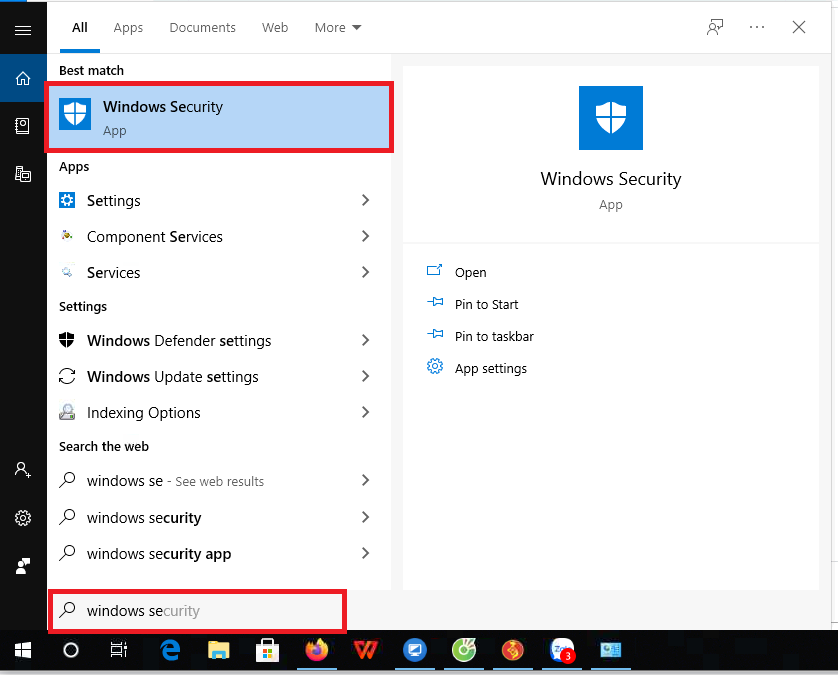Open the Windows Security best match result
838x675 pixels.
(219, 117)
